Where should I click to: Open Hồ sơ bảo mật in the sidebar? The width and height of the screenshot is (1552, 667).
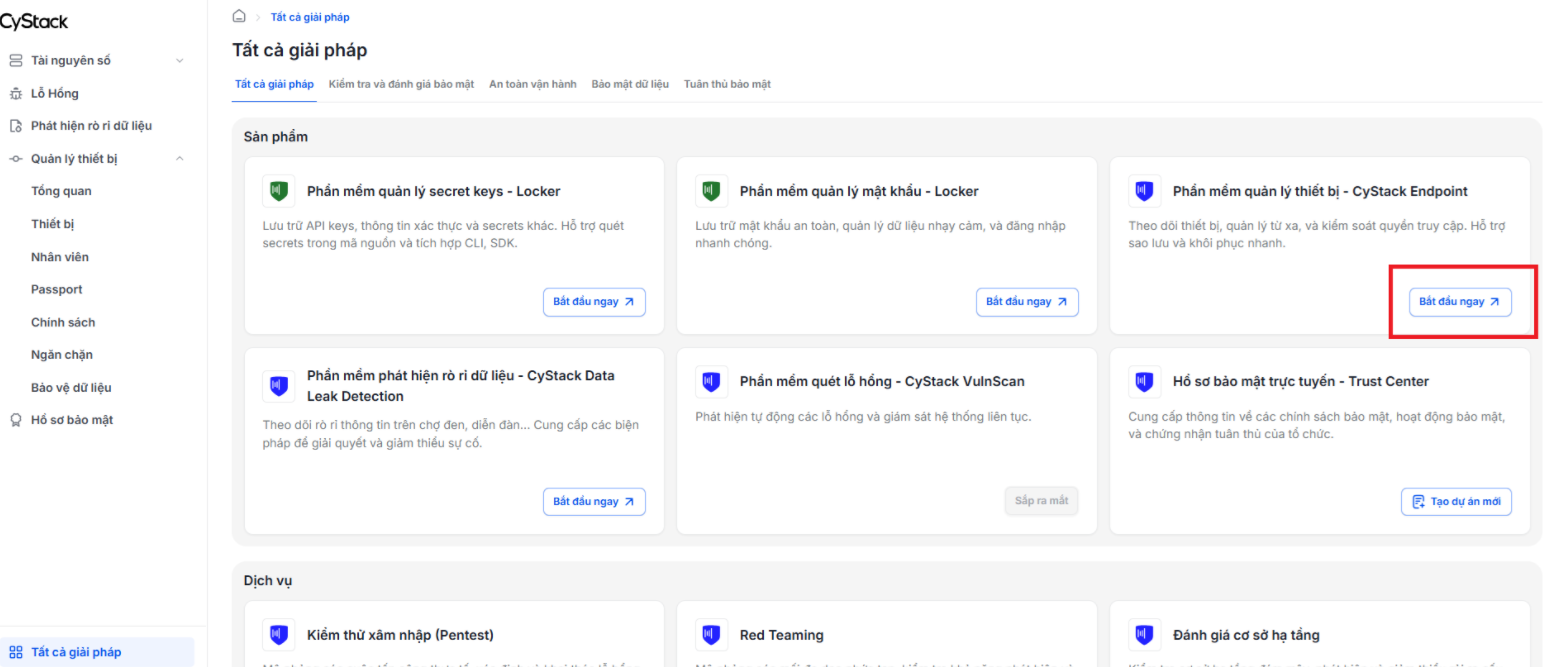72,420
